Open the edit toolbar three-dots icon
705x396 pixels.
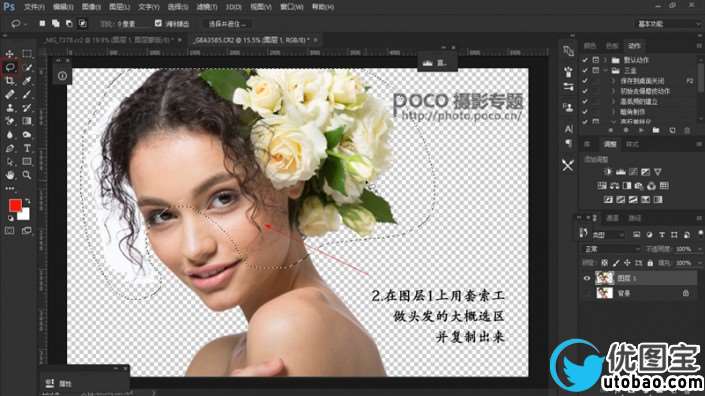(9, 188)
